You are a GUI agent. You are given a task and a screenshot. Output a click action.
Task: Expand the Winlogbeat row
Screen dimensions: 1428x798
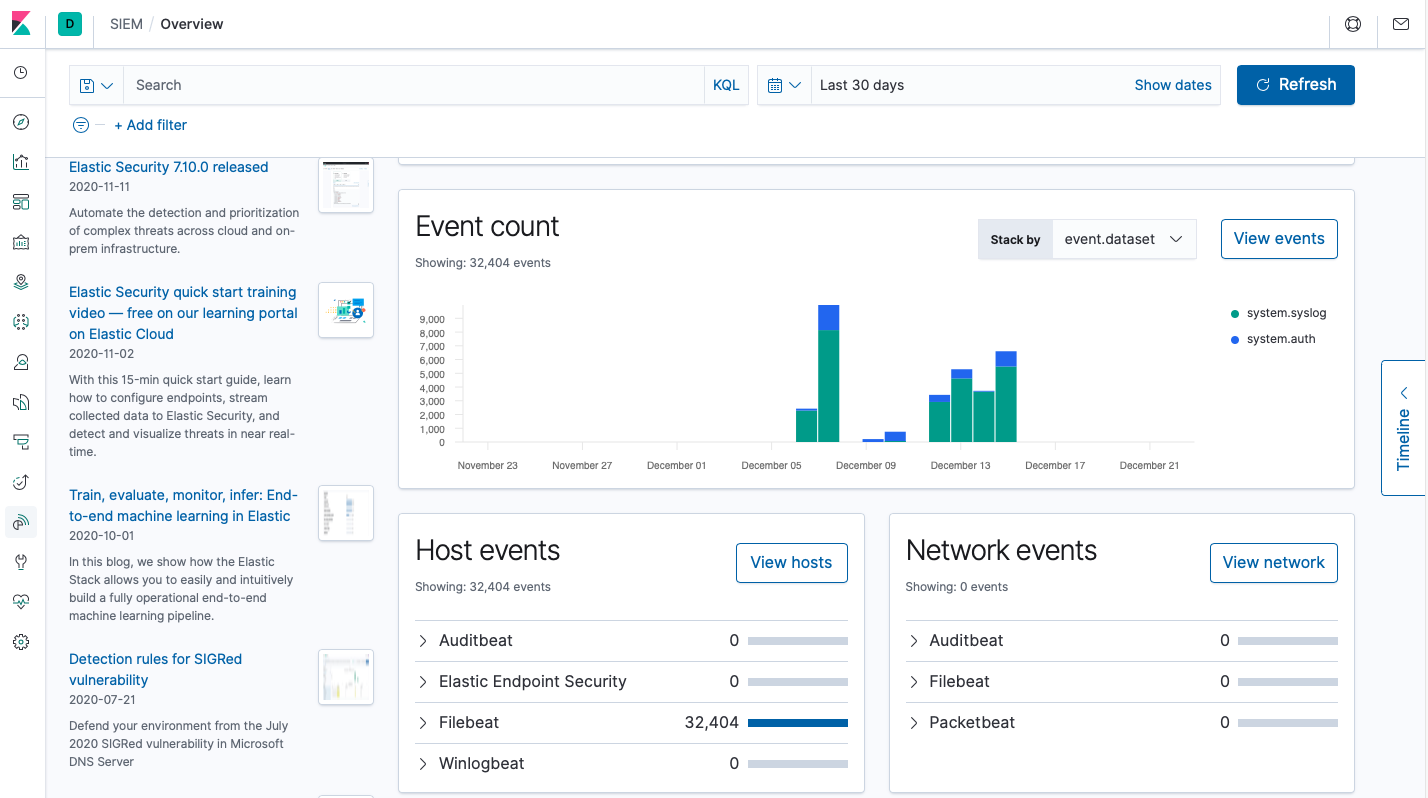tap(423, 763)
